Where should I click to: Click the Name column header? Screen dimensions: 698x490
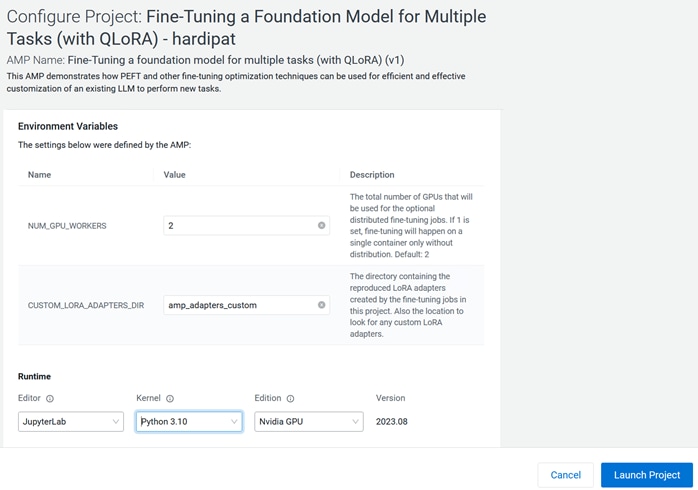[39, 175]
